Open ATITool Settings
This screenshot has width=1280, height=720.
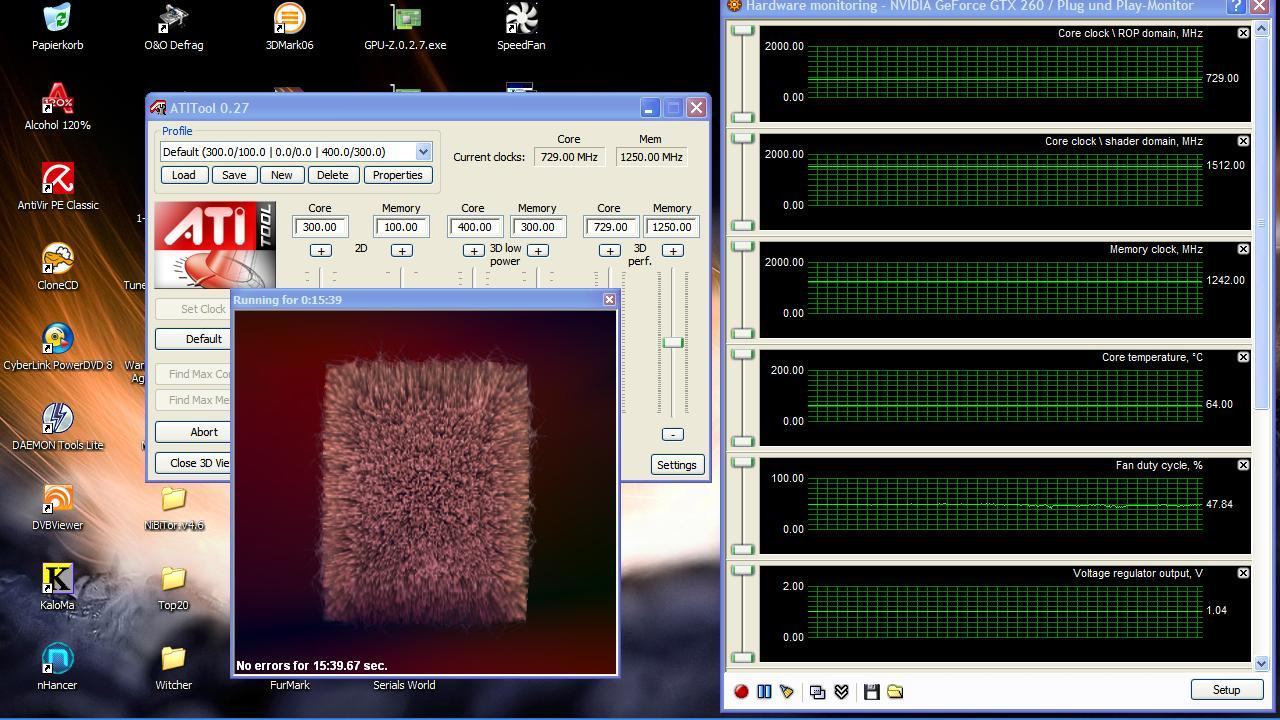(x=676, y=465)
